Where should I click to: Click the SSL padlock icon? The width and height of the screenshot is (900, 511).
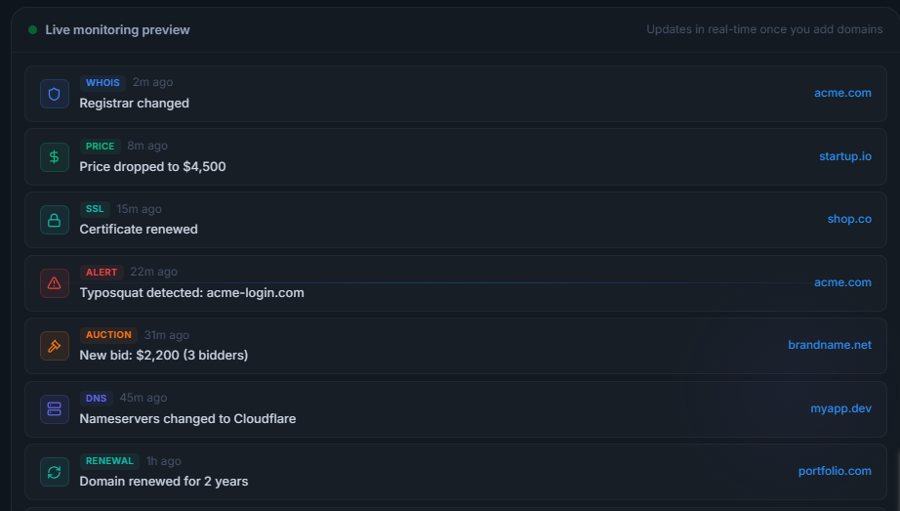point(55,220)
